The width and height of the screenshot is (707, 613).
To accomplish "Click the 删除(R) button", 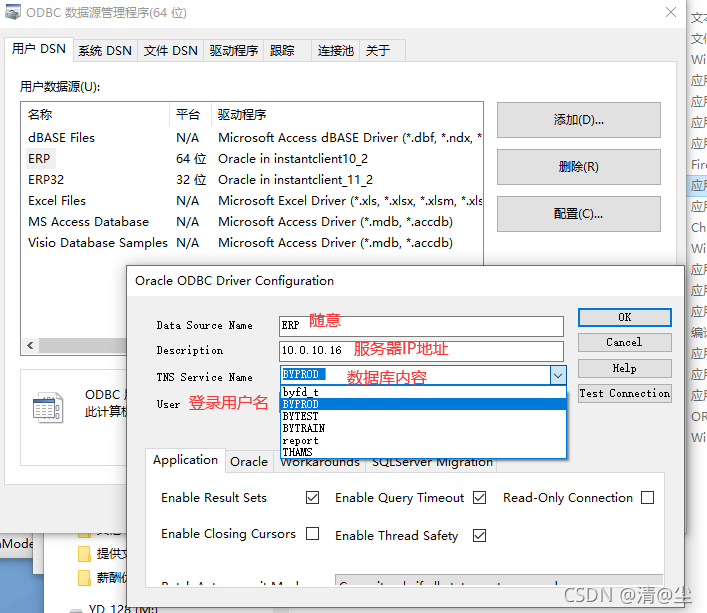I will (x=578, y=167).
